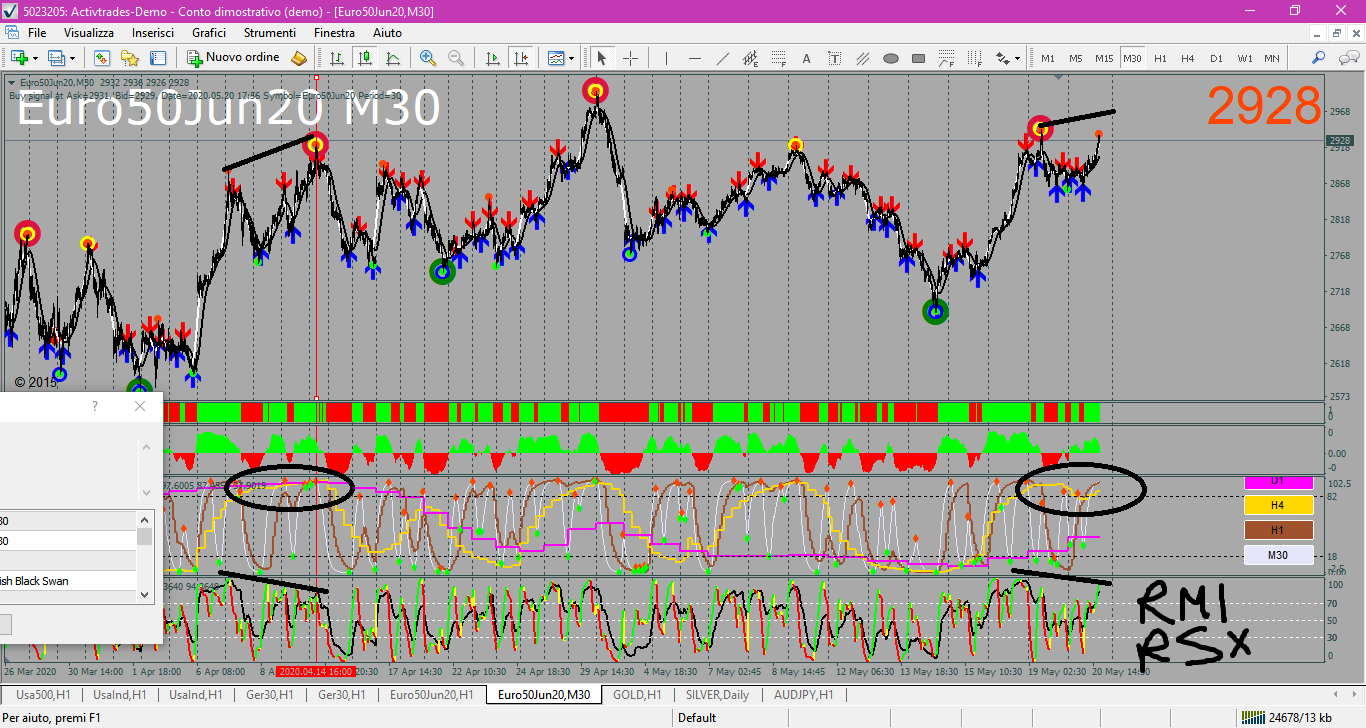Open the Strumenti menu
This screenshot has width=1366, height=728.
pos(269,33)
